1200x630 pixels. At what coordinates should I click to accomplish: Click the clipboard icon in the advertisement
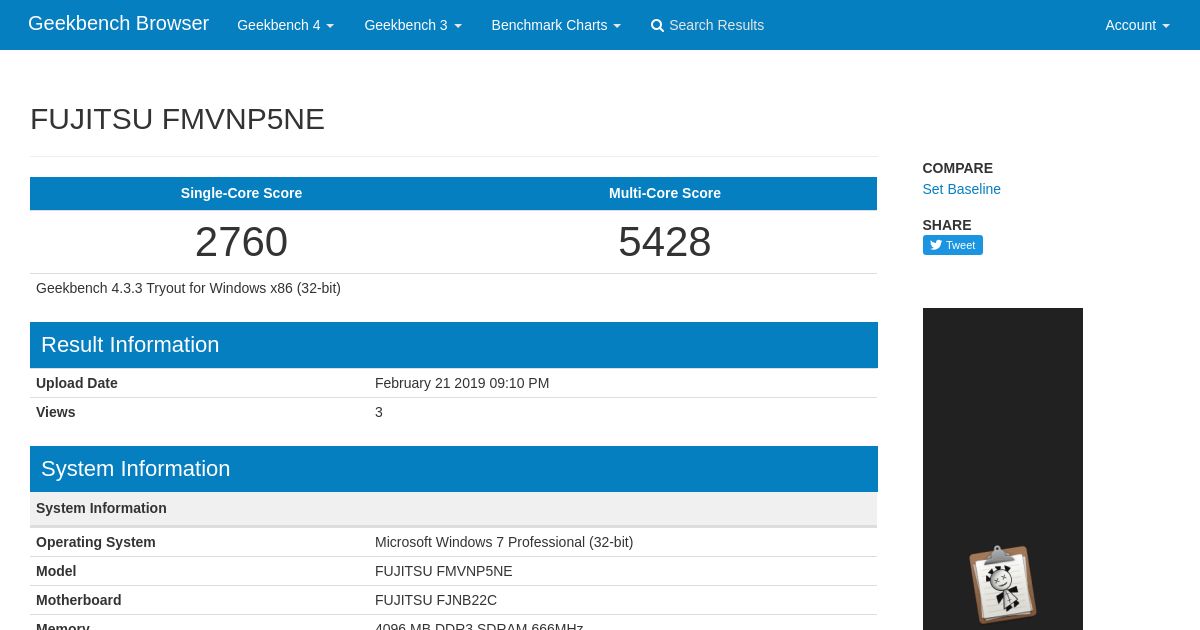point(1002,585)
